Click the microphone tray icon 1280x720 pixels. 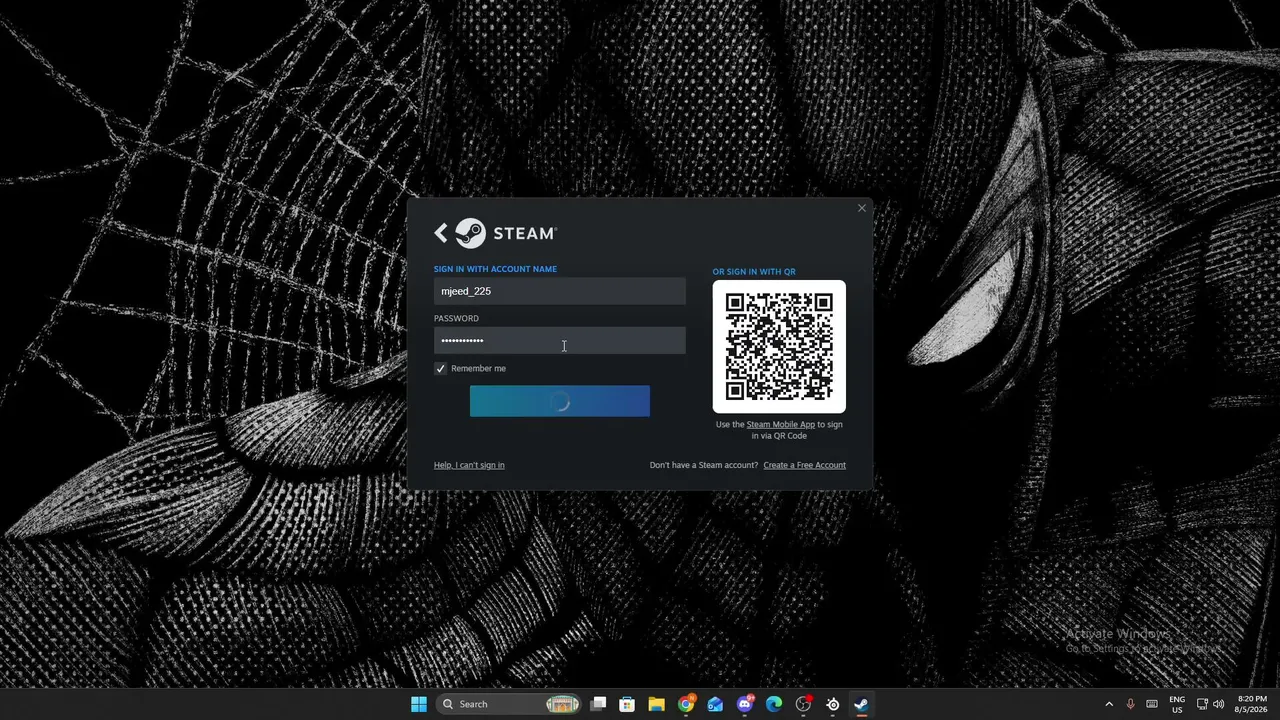(1131, 704)
